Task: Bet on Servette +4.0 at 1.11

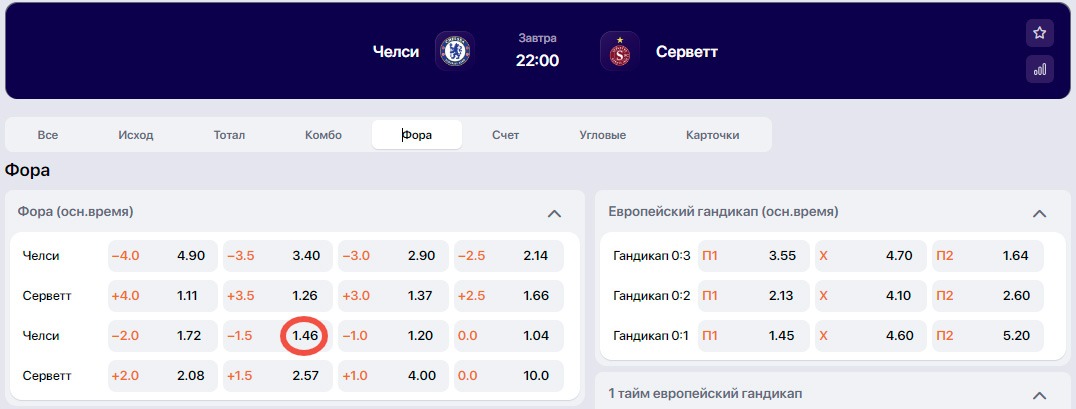Action: point(163,296)
